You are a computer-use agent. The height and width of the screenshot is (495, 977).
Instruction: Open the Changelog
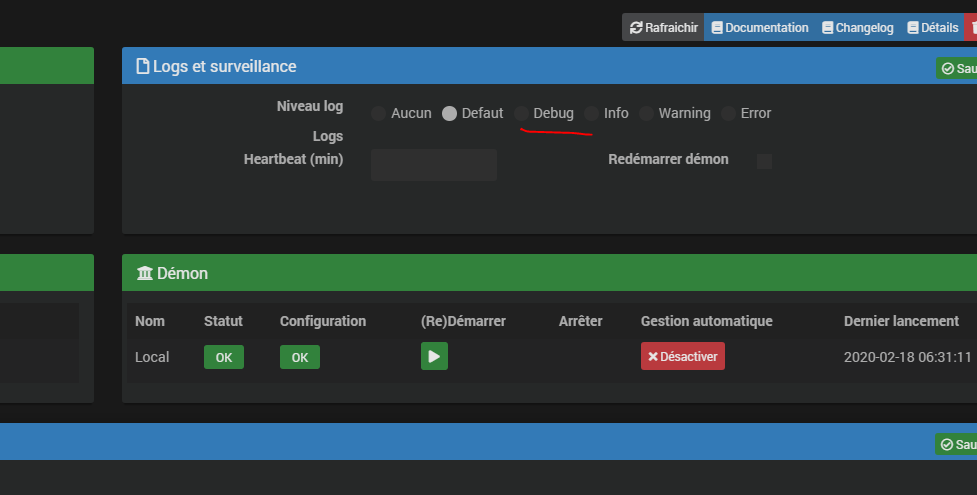pos(857,27)
